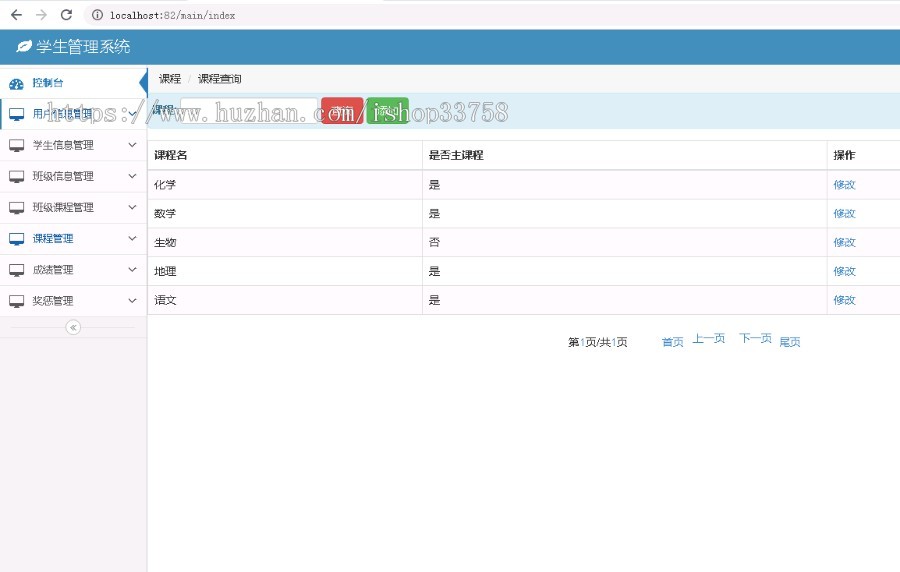
Task: Select the 数学 course name cell
Action: tap(285, 213)
